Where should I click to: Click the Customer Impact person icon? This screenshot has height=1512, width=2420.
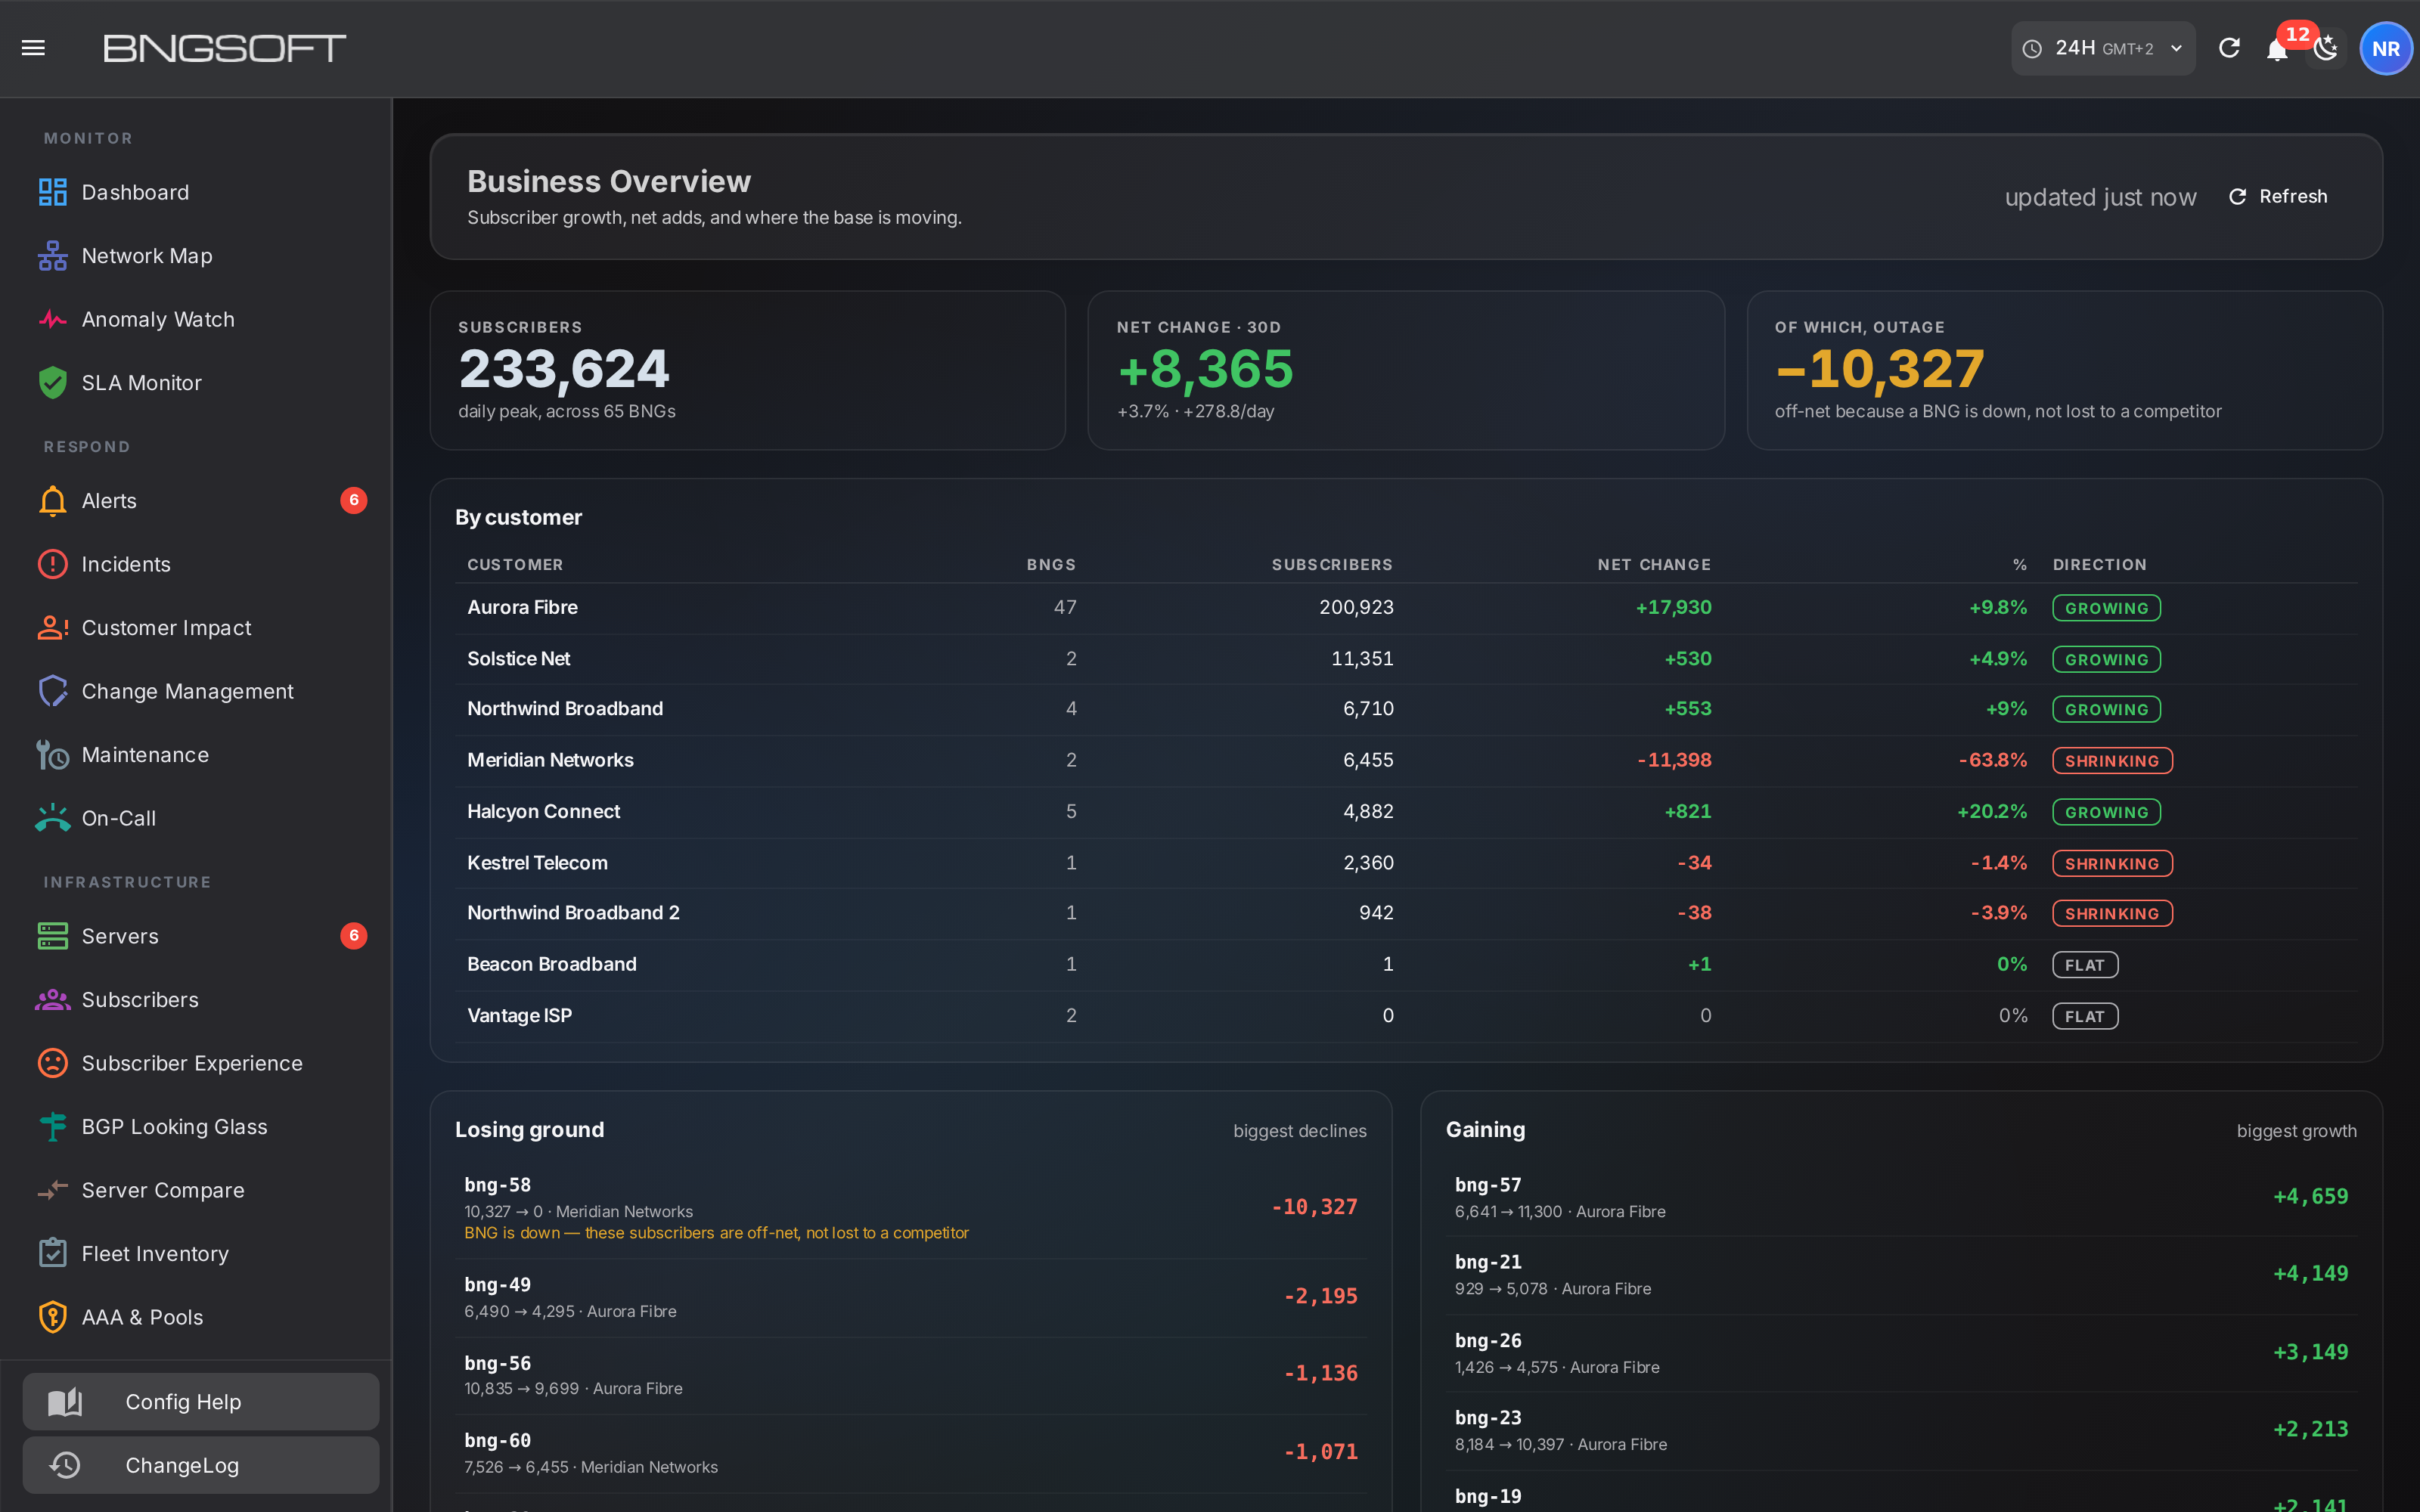click(x=52, y=628)
